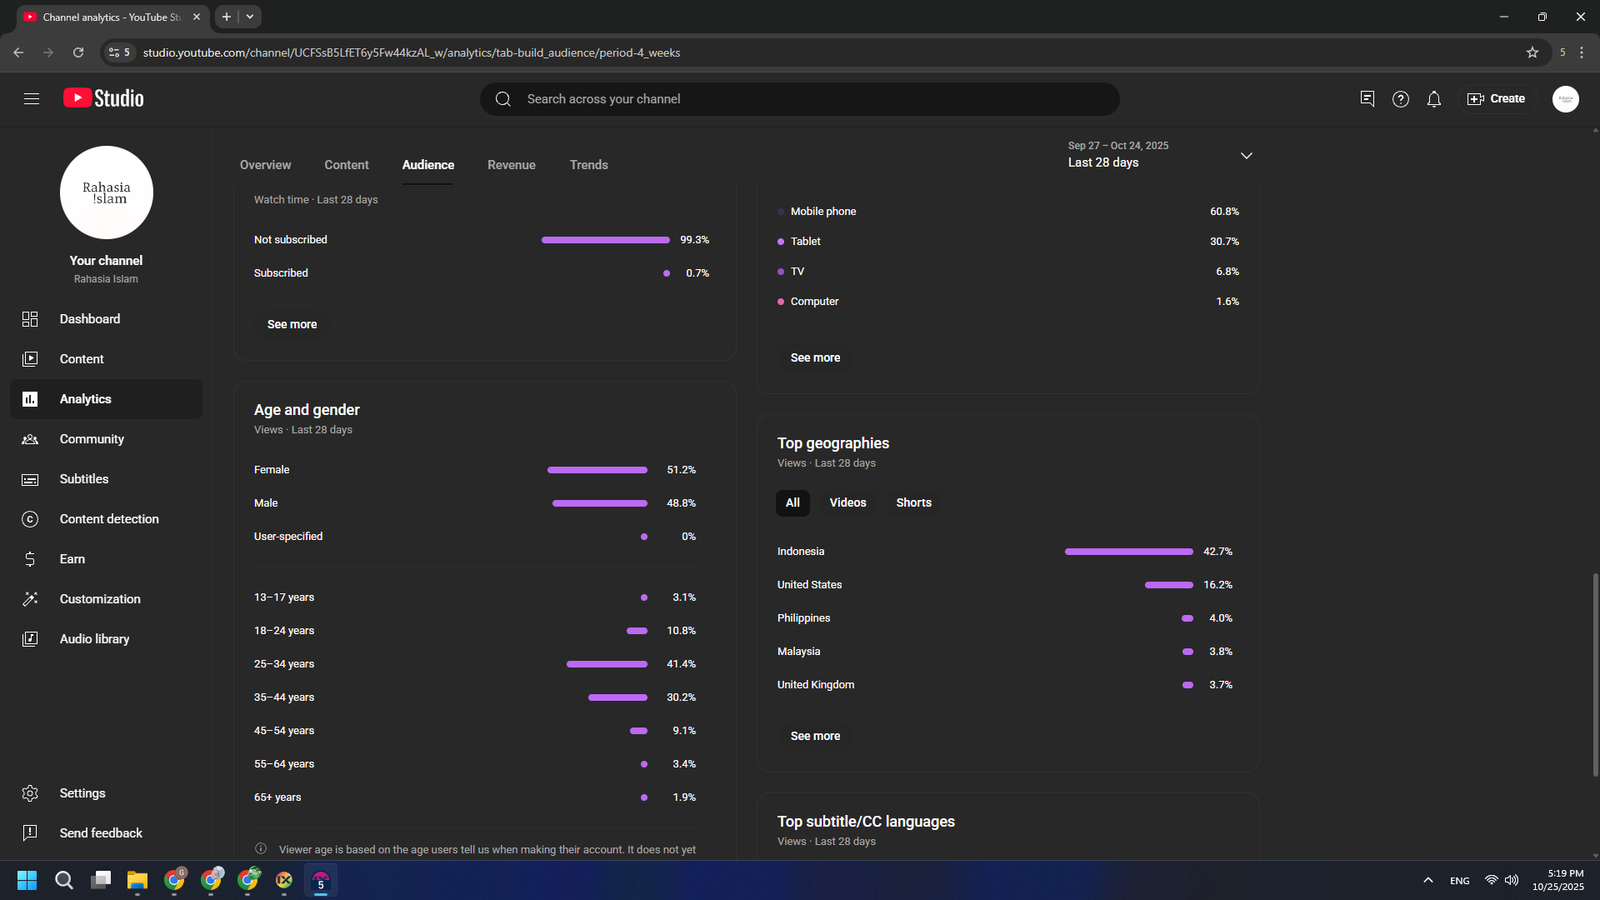Select the All filter in Top geographies
1600x900 pixels.
(x=793, y=503)
